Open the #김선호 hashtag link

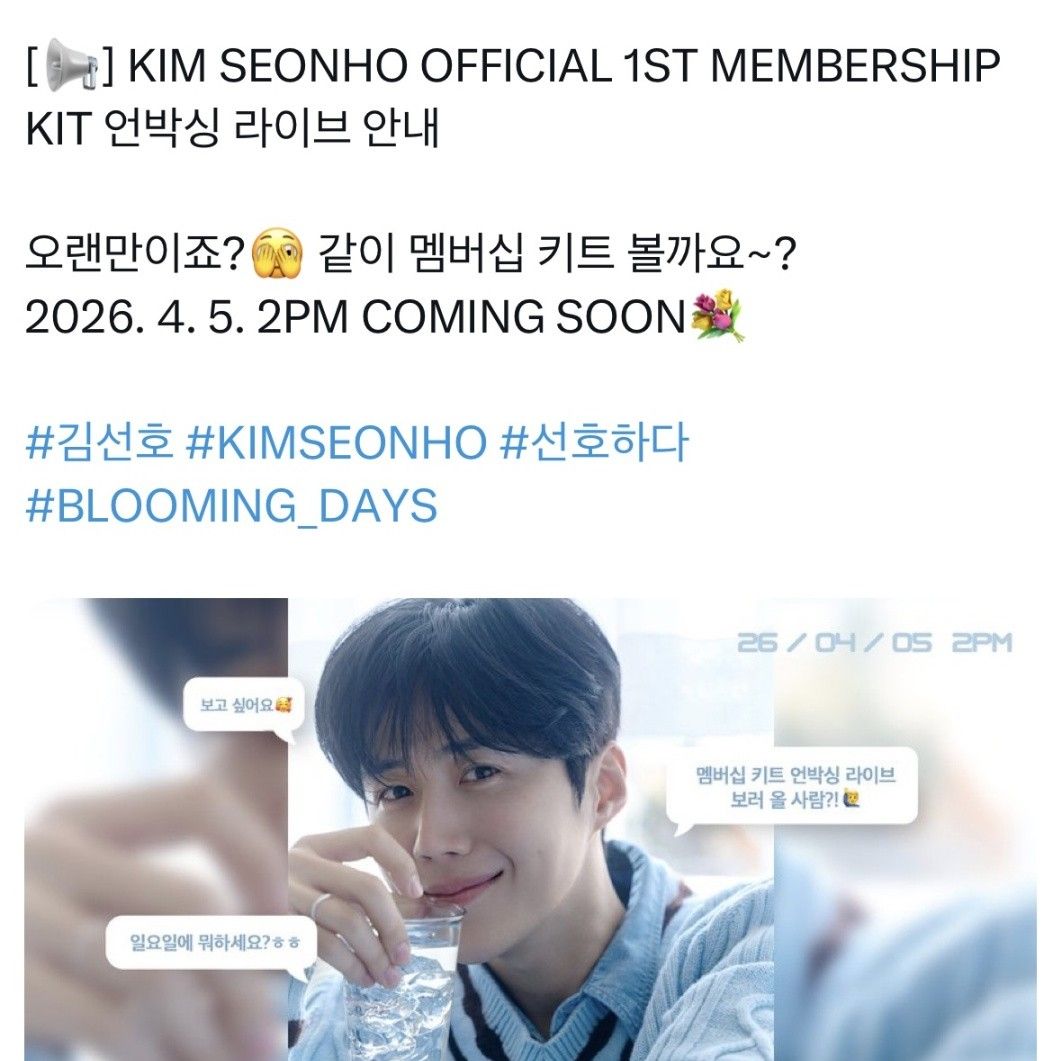click(x=99, y=443)
